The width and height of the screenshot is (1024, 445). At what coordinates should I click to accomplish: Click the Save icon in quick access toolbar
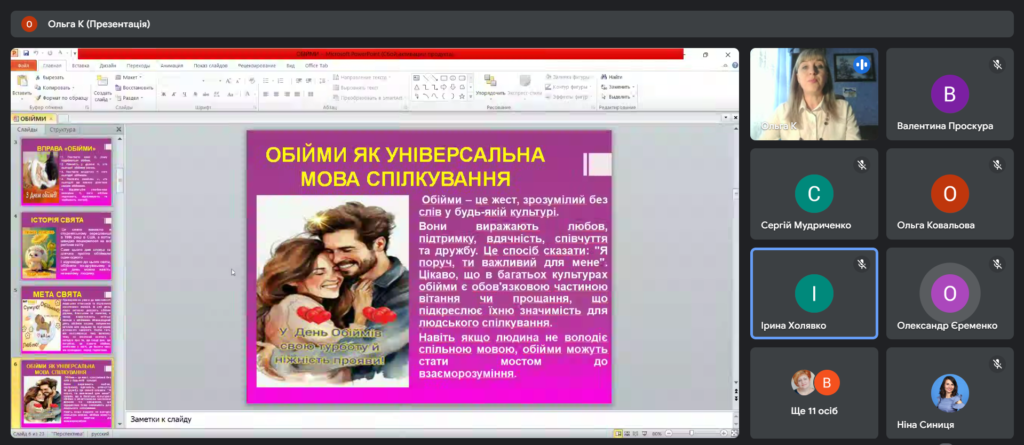click(26, 55)
